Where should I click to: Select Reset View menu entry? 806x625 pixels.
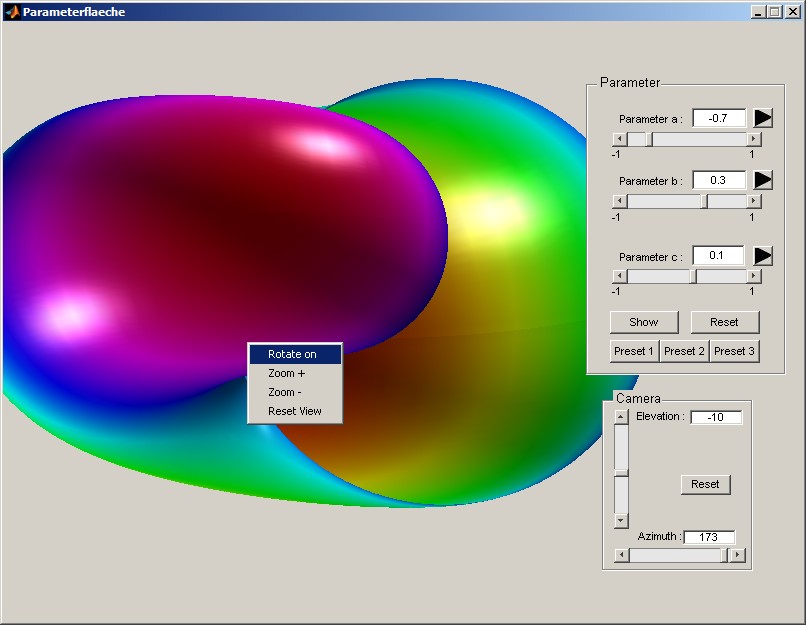[295, 411]
